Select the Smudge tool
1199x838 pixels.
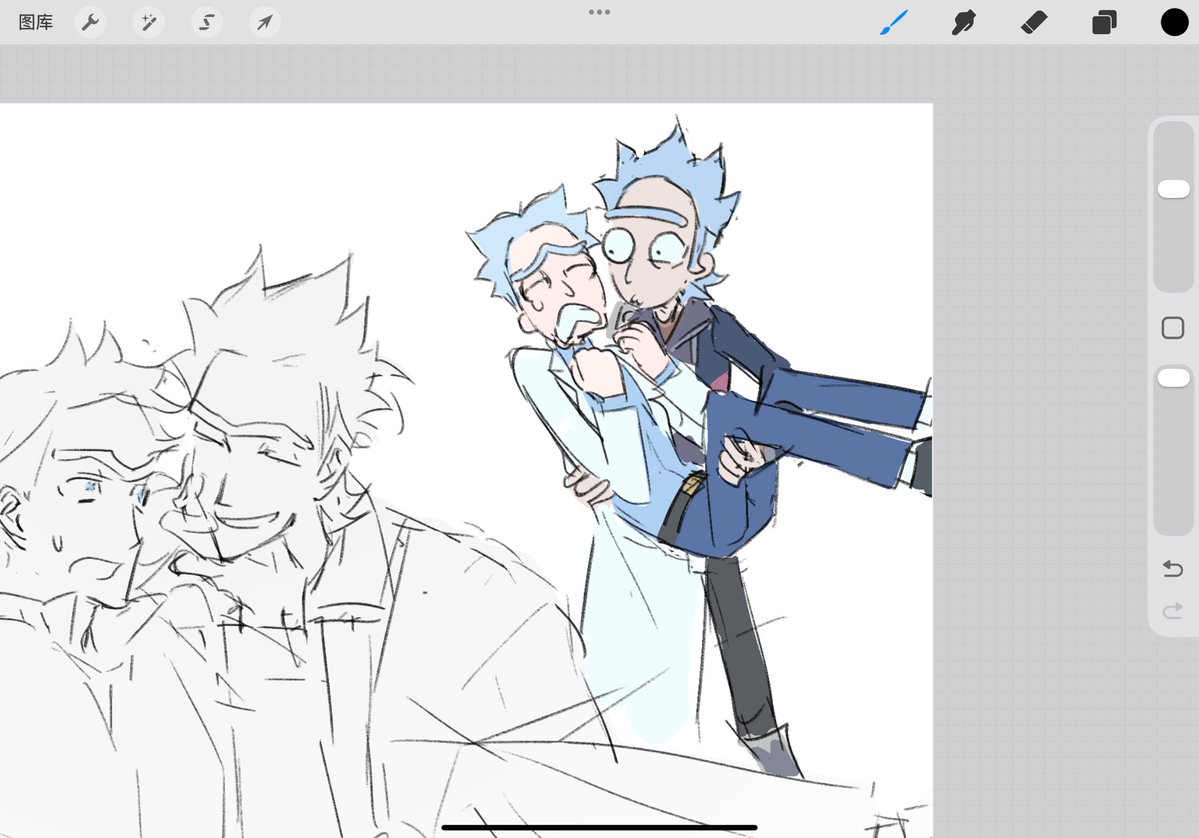963,22
